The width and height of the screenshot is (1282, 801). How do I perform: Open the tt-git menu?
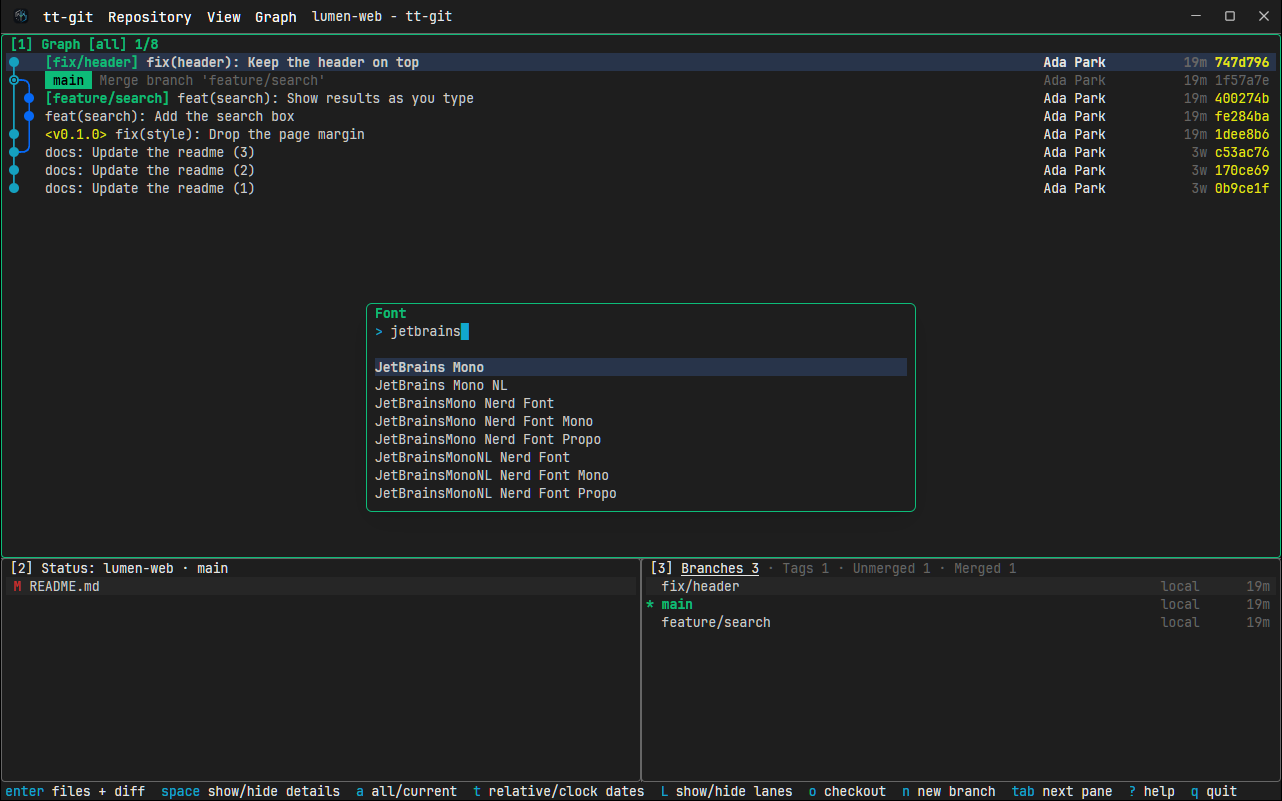(x=66, y=17)
